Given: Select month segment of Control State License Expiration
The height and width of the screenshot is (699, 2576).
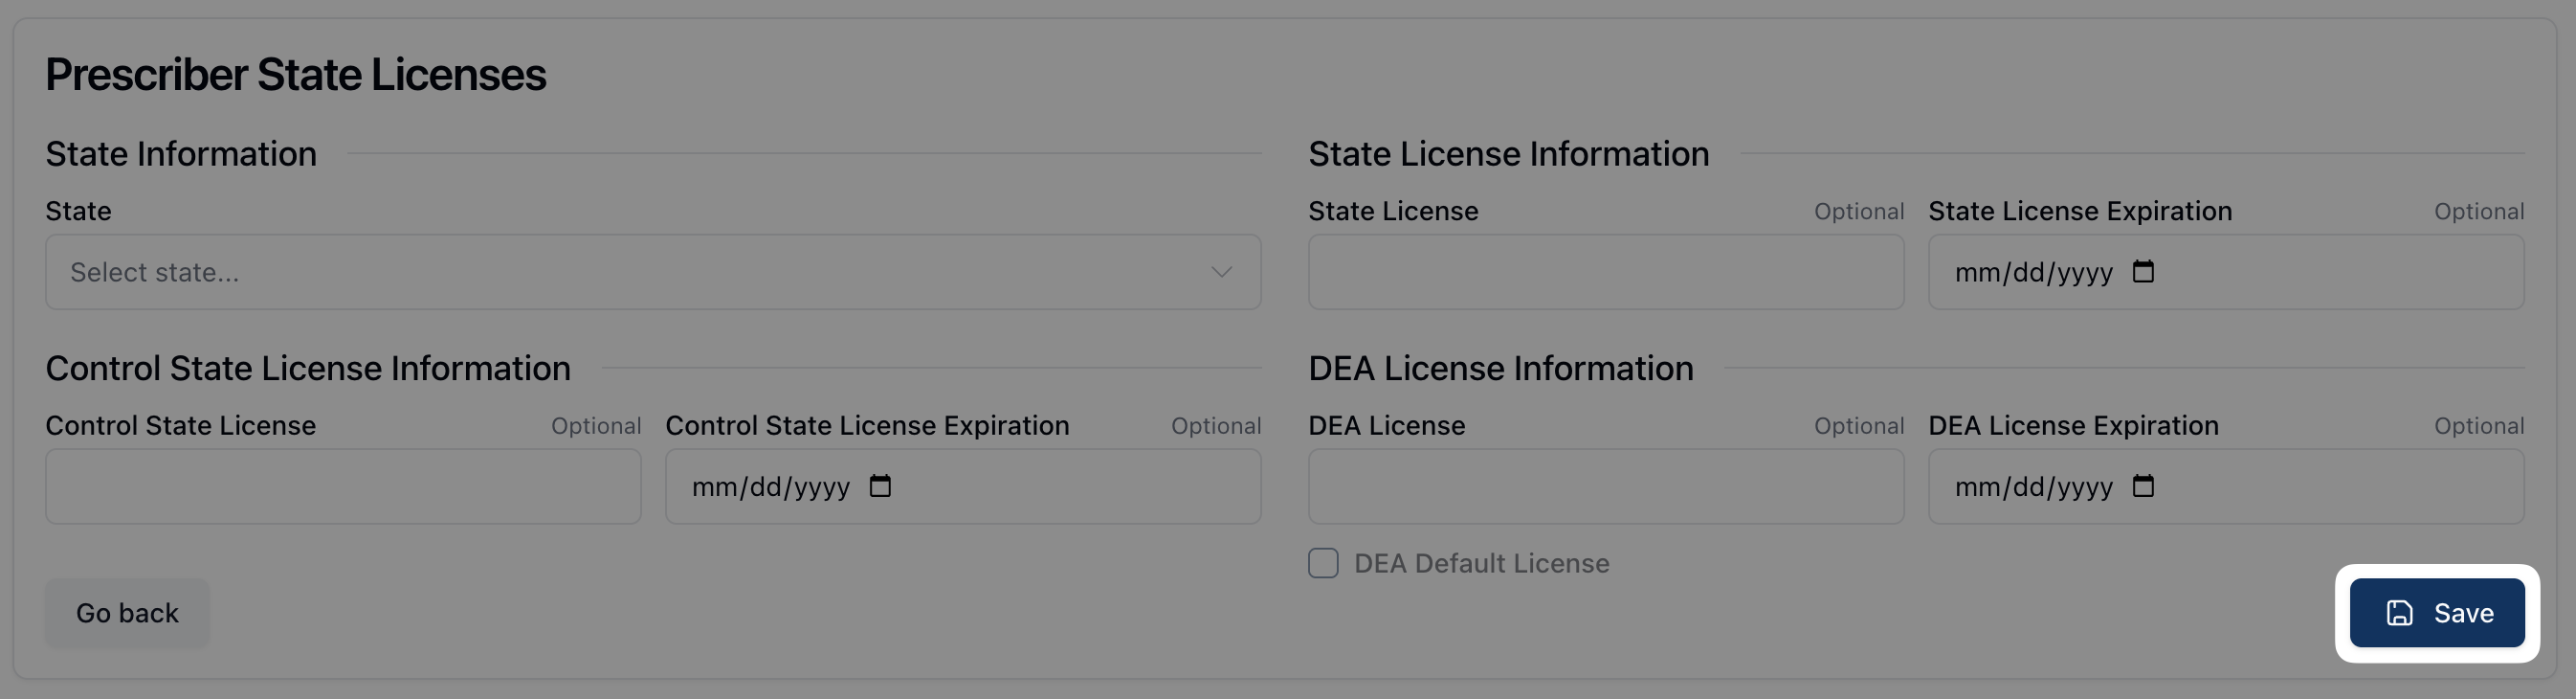Looking at the screenshot, I should coord(714,487).
